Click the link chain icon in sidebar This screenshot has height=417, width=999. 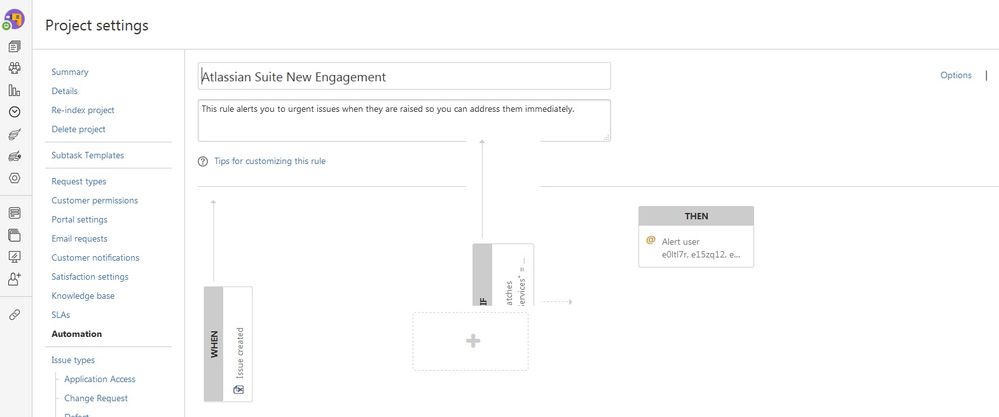pyautogui.click(x=15, y=315)
